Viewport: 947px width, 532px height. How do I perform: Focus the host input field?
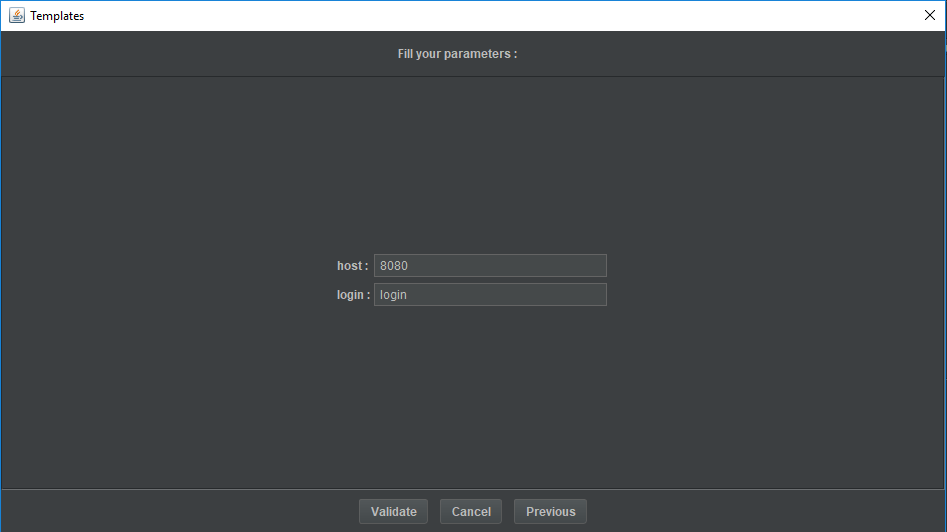[490, 265]
